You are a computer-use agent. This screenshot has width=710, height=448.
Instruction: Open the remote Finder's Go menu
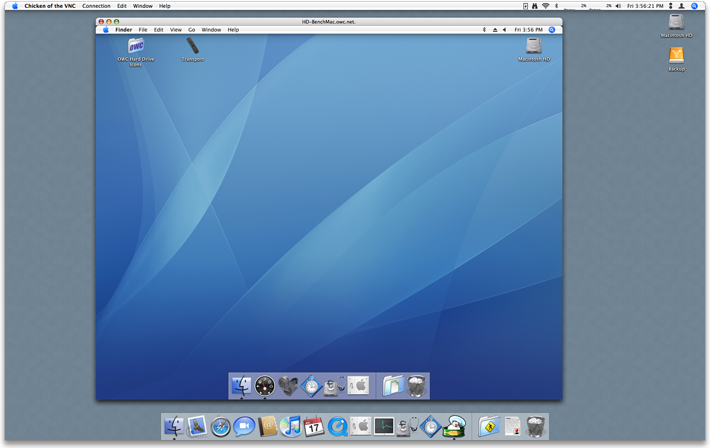click(192, 30)
